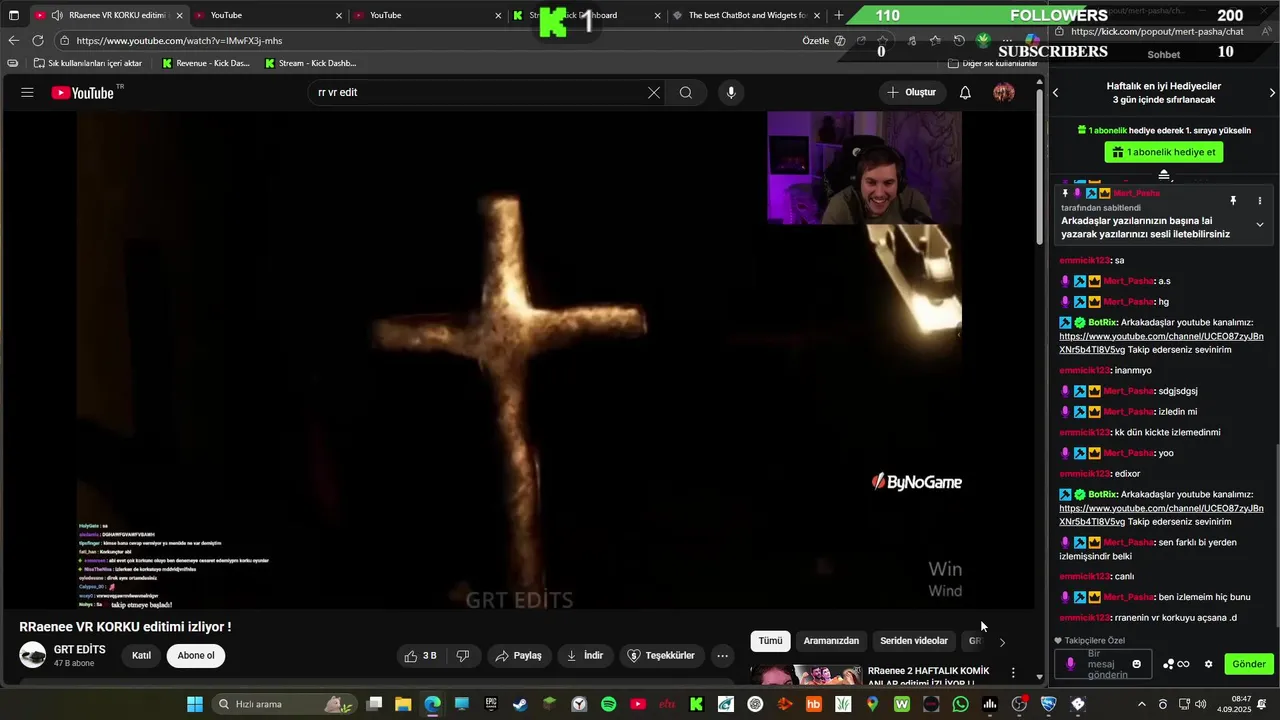Send chat message with Gönder button
Image resolution: width=1280 pixels, height=720 pixels.
click(x=1249, y=664)
